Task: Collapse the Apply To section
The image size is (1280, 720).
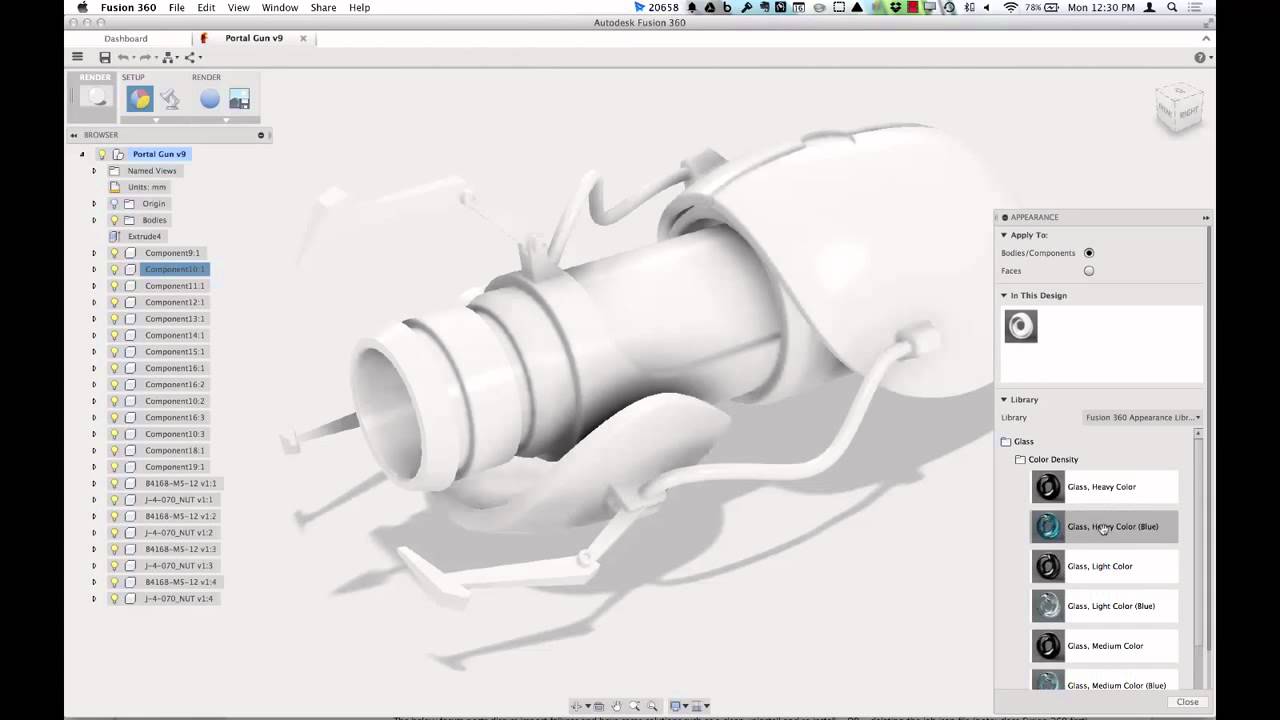Action: 1004,235
